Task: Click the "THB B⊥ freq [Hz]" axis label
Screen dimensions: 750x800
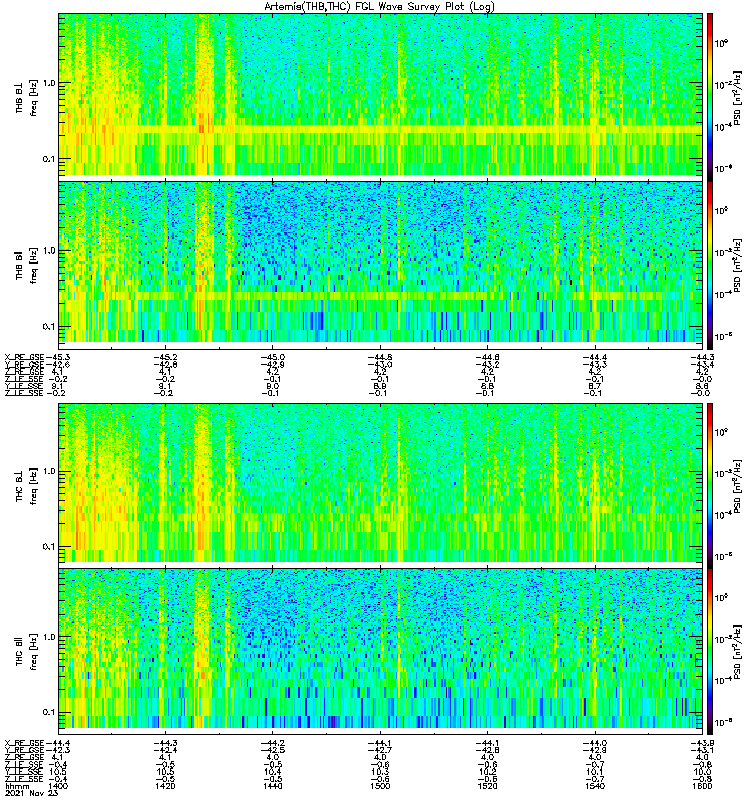Action: 27,97
